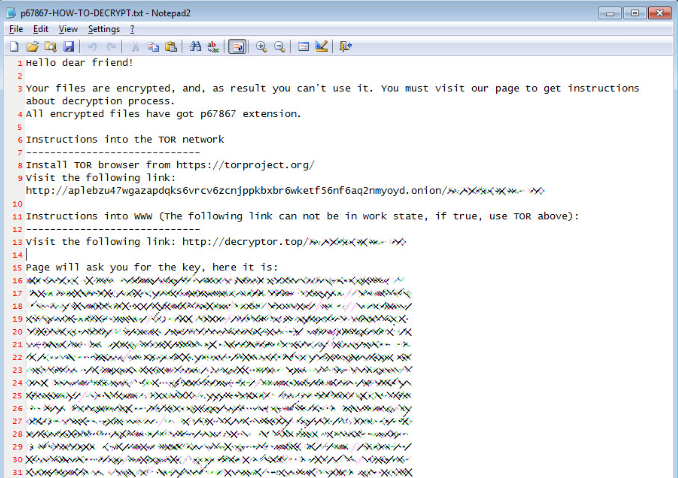Open Find with the binoculars icon

pos(196,46)
